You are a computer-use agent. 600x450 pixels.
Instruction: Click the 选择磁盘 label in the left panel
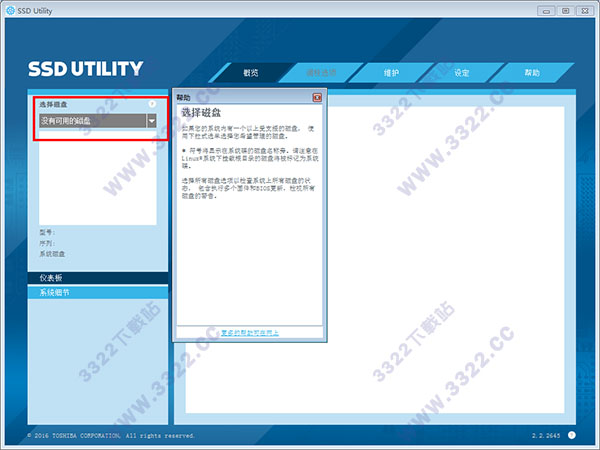click(x=53, y=104)
